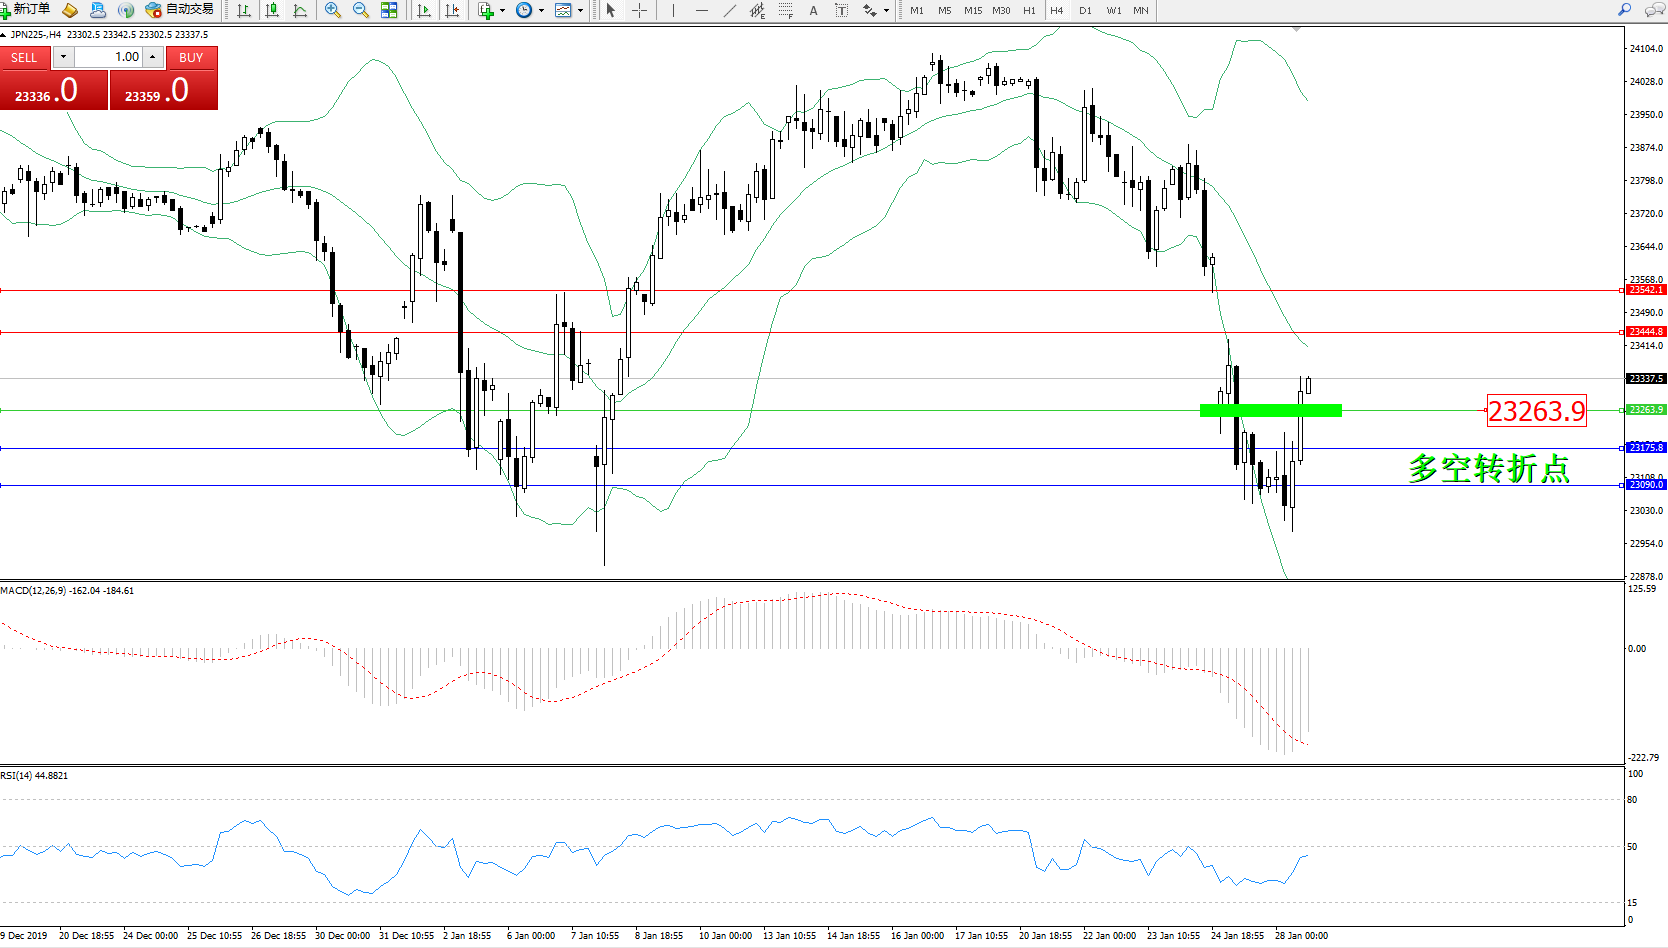Switch chart to bar chart type
This screenshot has height=948, width=1668.
point(243,10)
